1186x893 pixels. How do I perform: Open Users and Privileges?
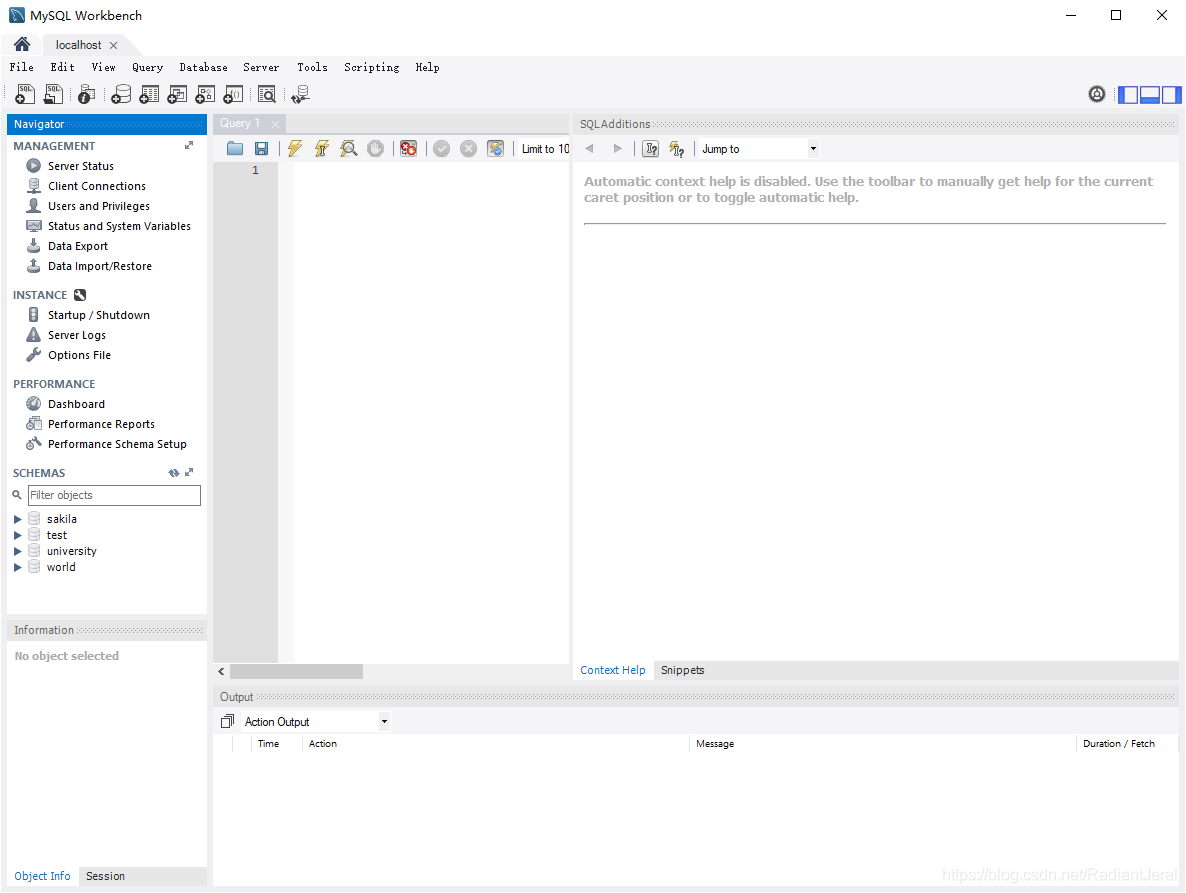[98, 206]
